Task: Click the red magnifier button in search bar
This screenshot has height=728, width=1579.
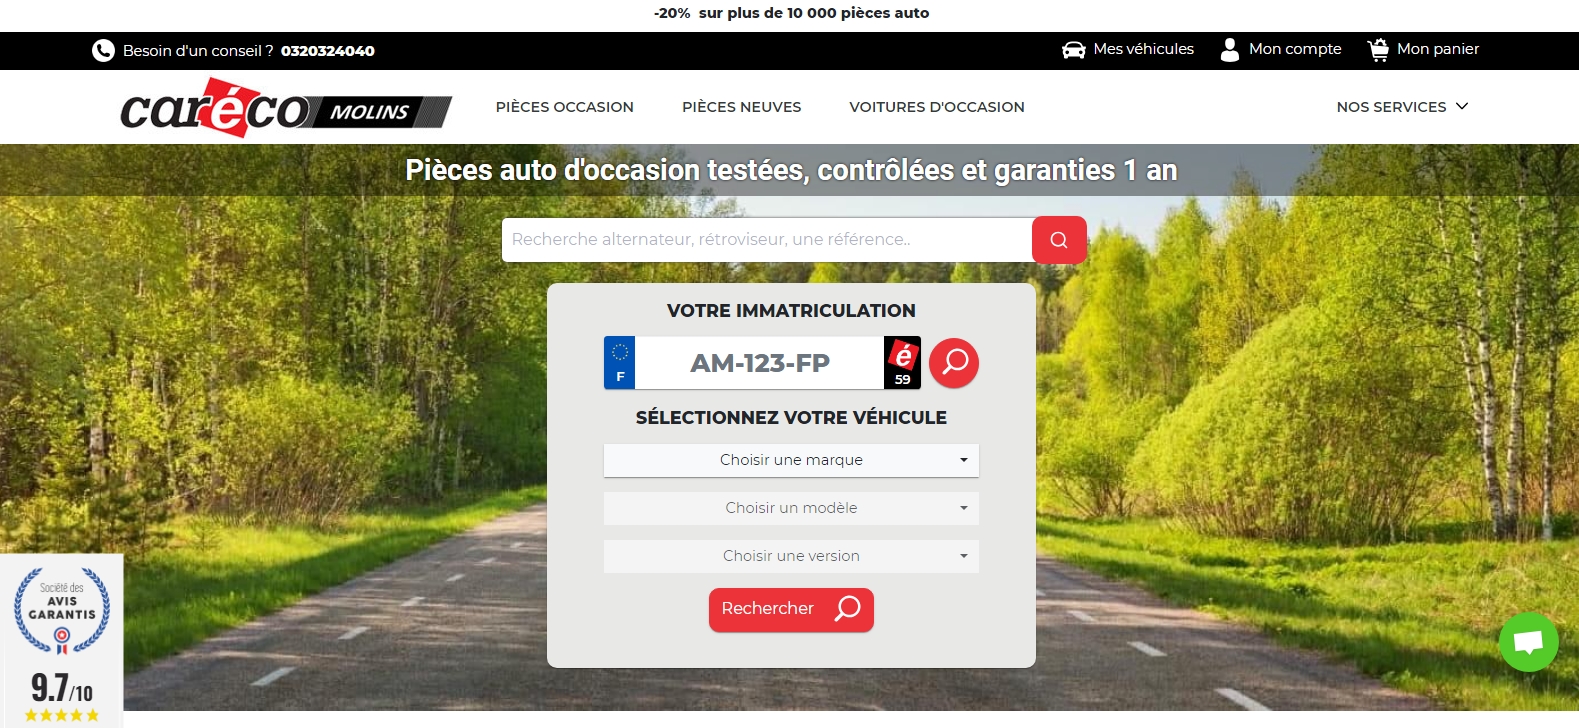Action: 1059,240
